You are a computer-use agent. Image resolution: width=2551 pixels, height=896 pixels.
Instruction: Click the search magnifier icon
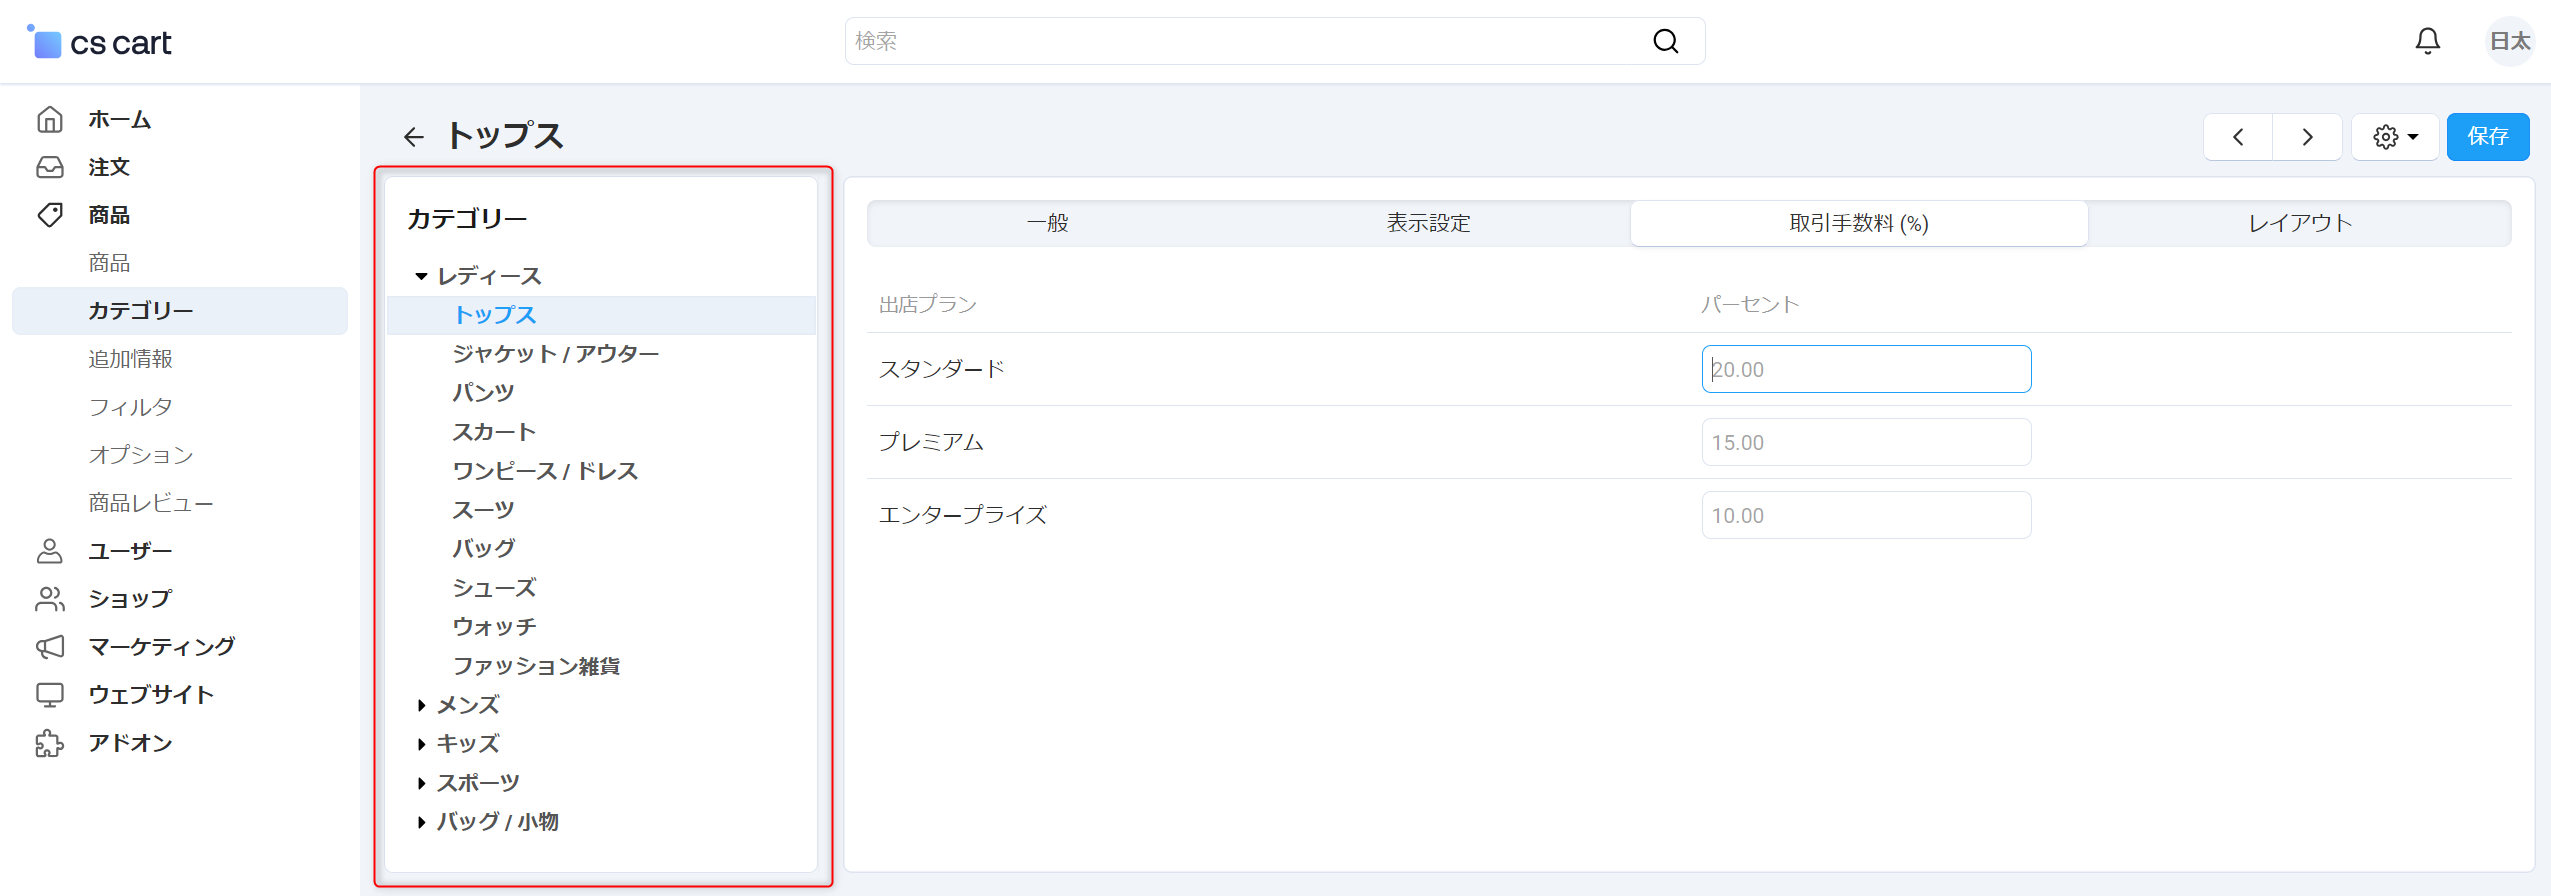point(1665,41)
